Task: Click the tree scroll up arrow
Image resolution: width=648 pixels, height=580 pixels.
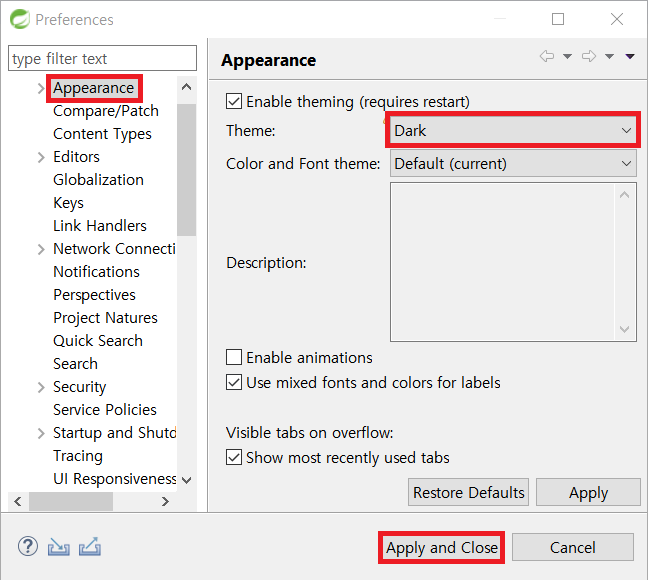Action: click(x=186, y=87)
